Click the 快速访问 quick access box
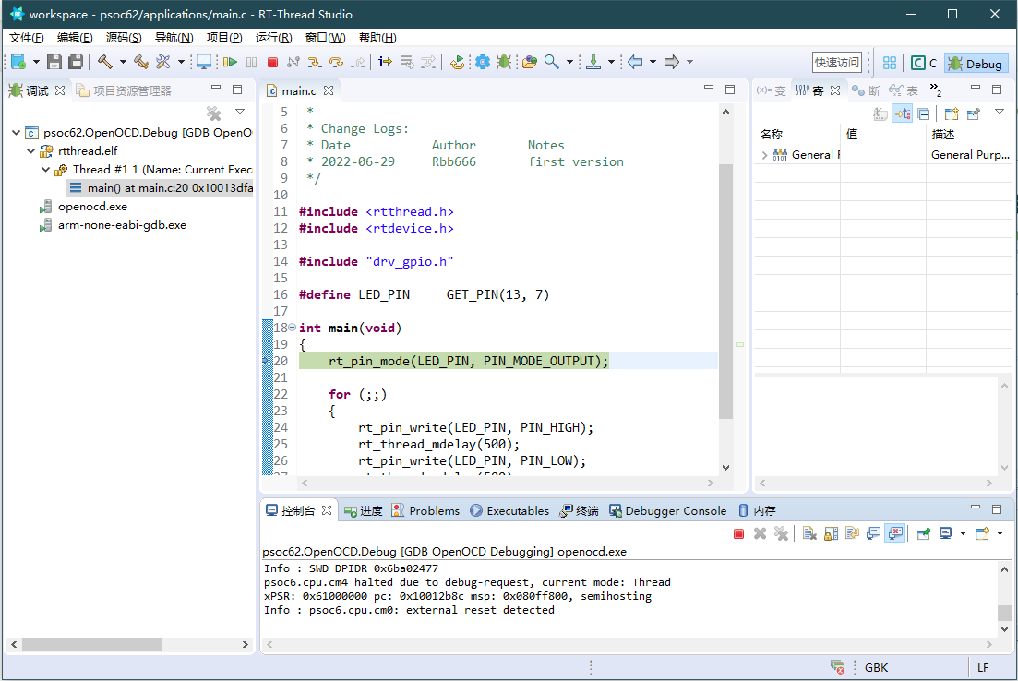The image size is (1018, 681). click(836, 62)
